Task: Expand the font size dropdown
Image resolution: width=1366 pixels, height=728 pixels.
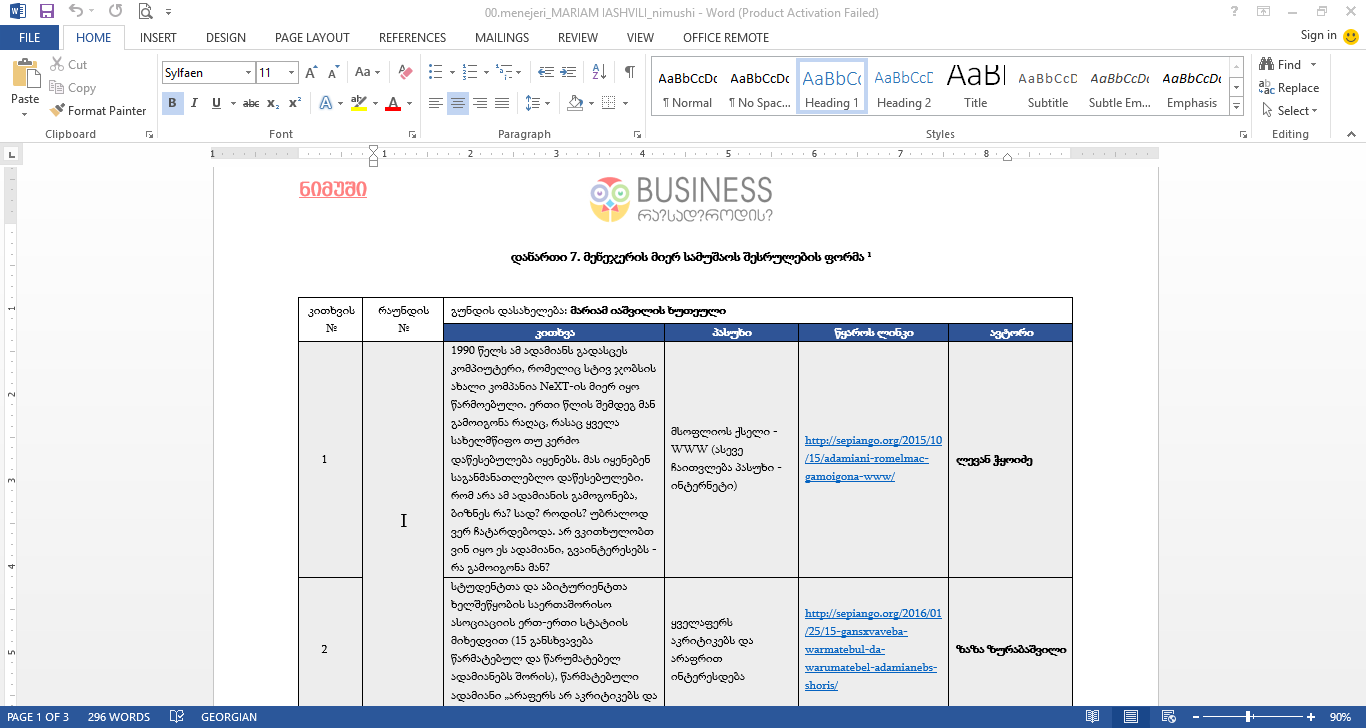Action: 291,73
